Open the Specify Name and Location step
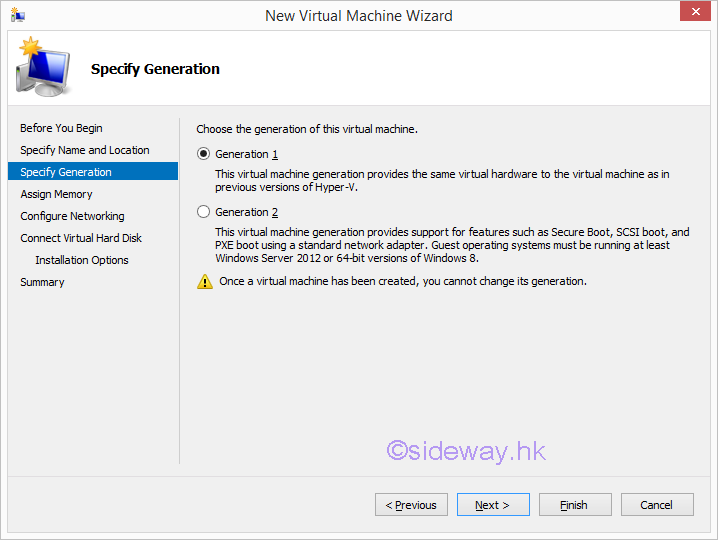 click(85, 150)
